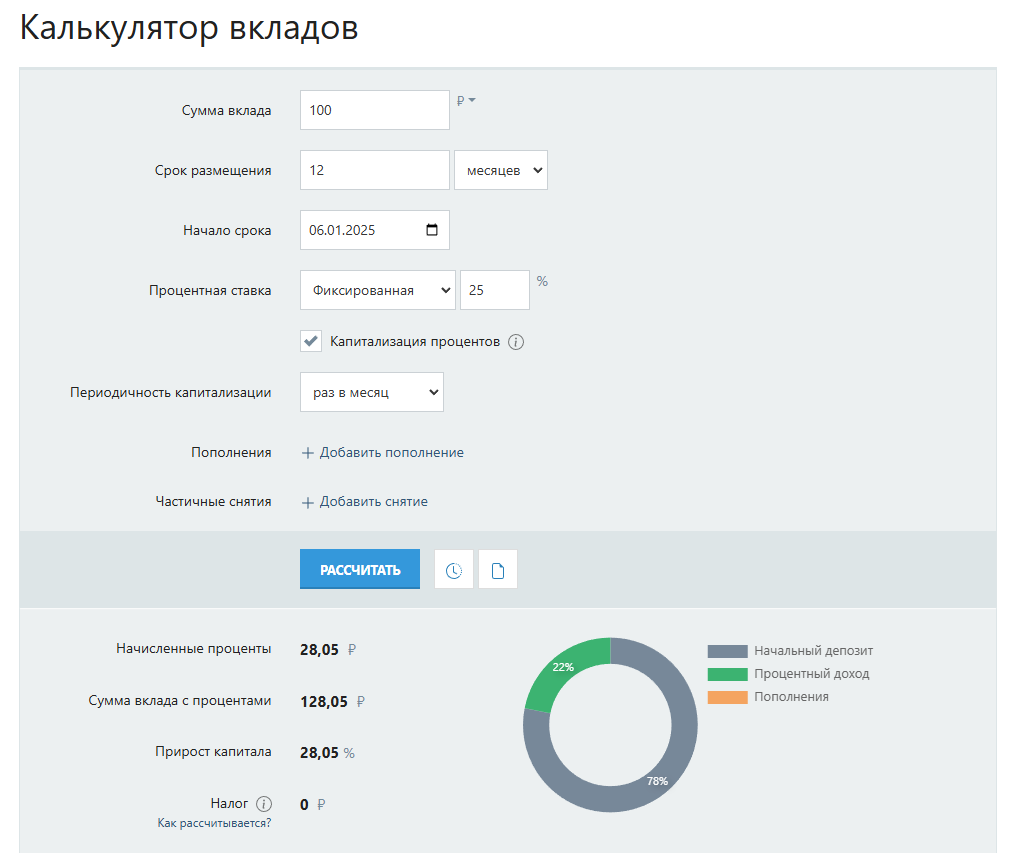Viewport: 1013px width, 853px height.
Task: Open the Фиксированная rate type dropdown
Action: click(377, 290)
